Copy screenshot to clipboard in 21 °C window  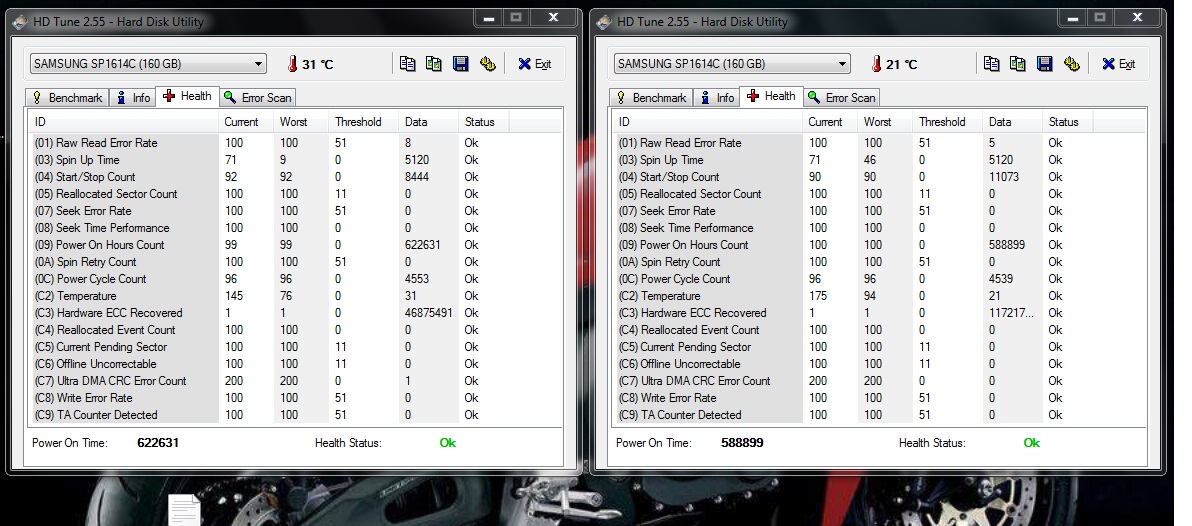pyautogui.click(x=1017, y=64)
